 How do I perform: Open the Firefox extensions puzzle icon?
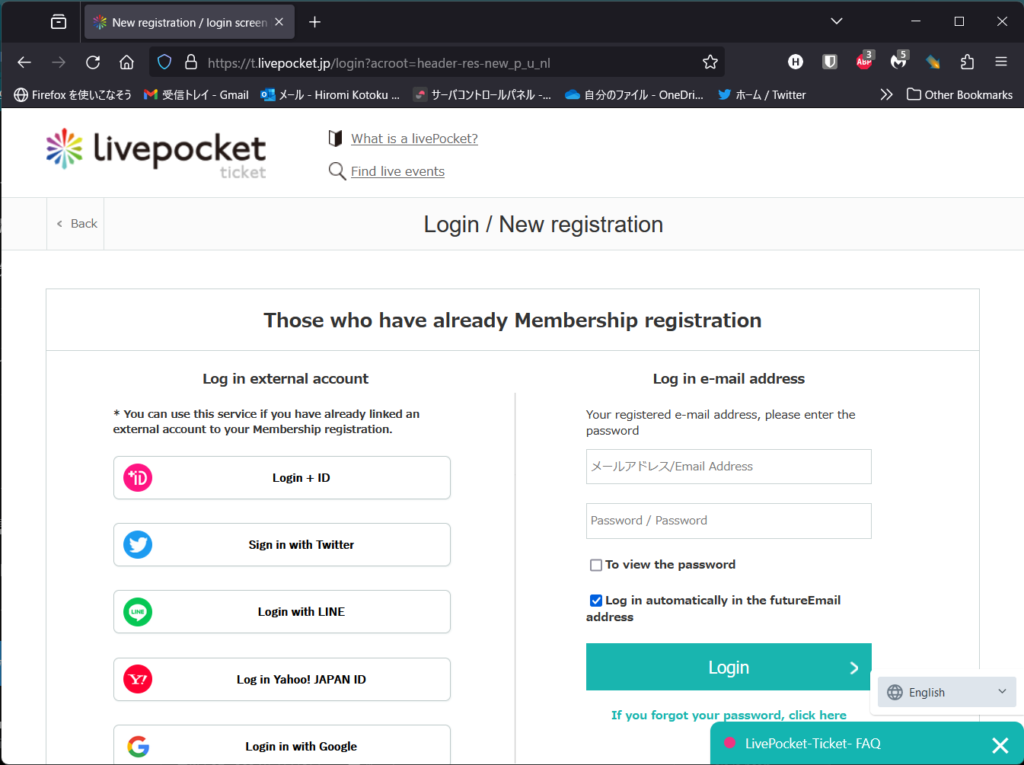(x=967, y=62)
